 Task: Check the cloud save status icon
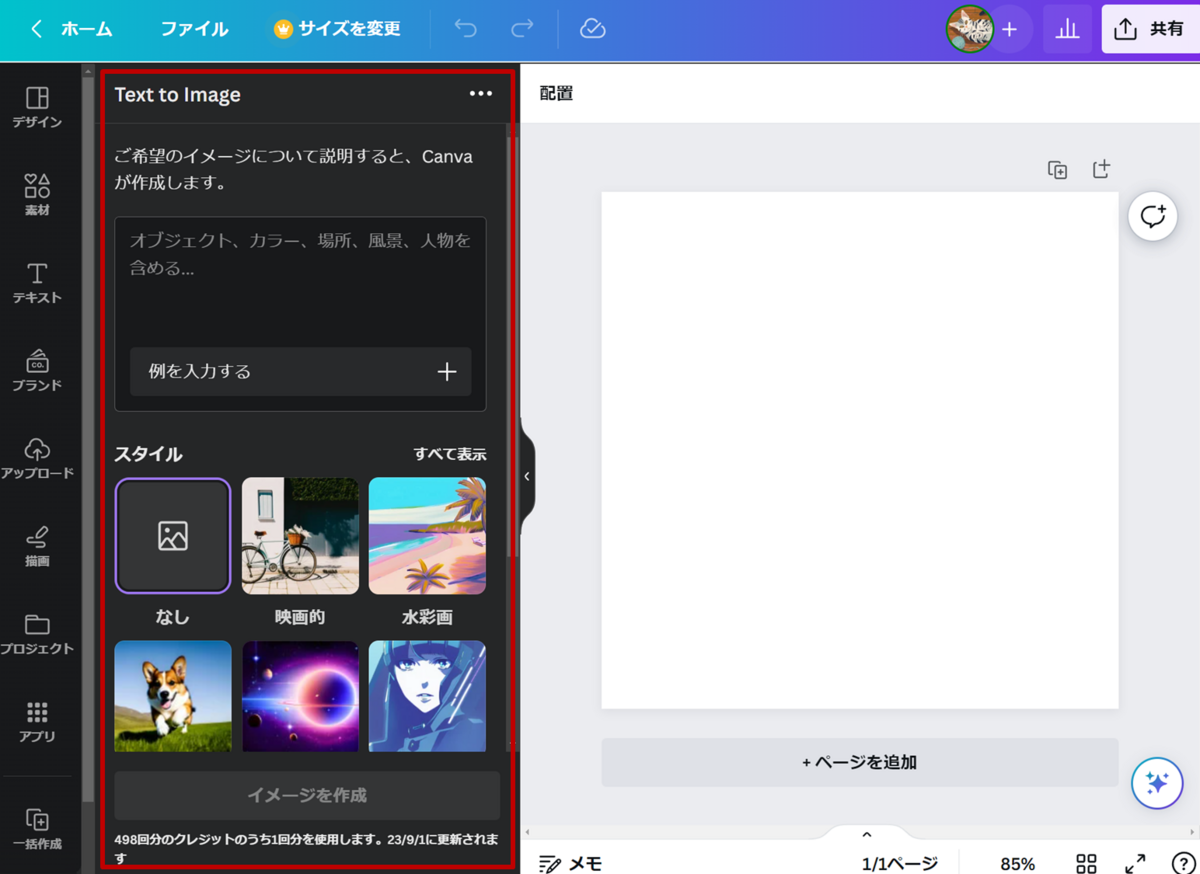[x=593, y=29]
